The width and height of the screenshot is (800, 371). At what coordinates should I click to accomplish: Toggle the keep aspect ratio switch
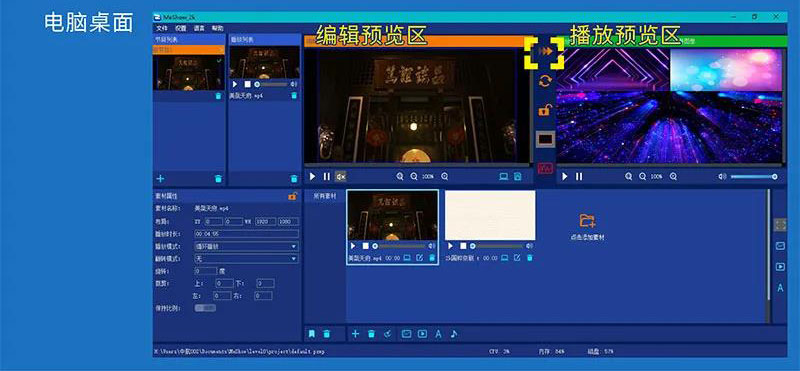205,308
